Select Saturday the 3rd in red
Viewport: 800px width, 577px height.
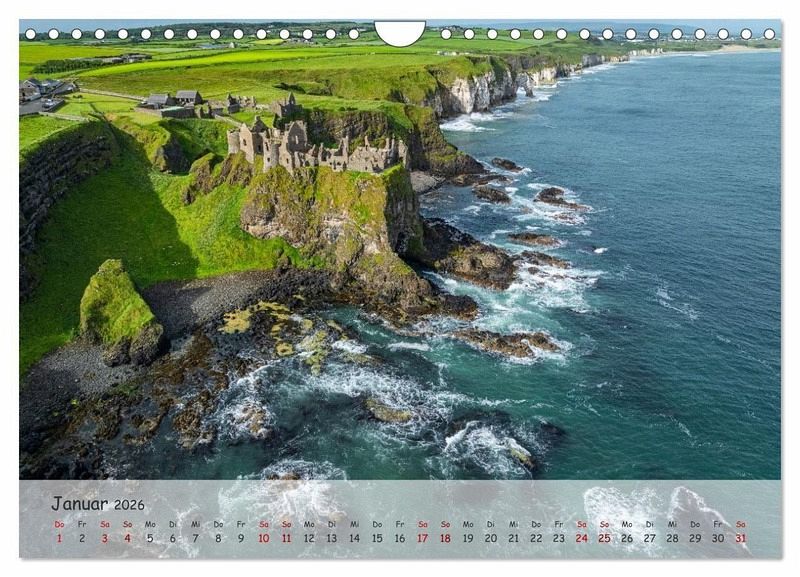104,538
